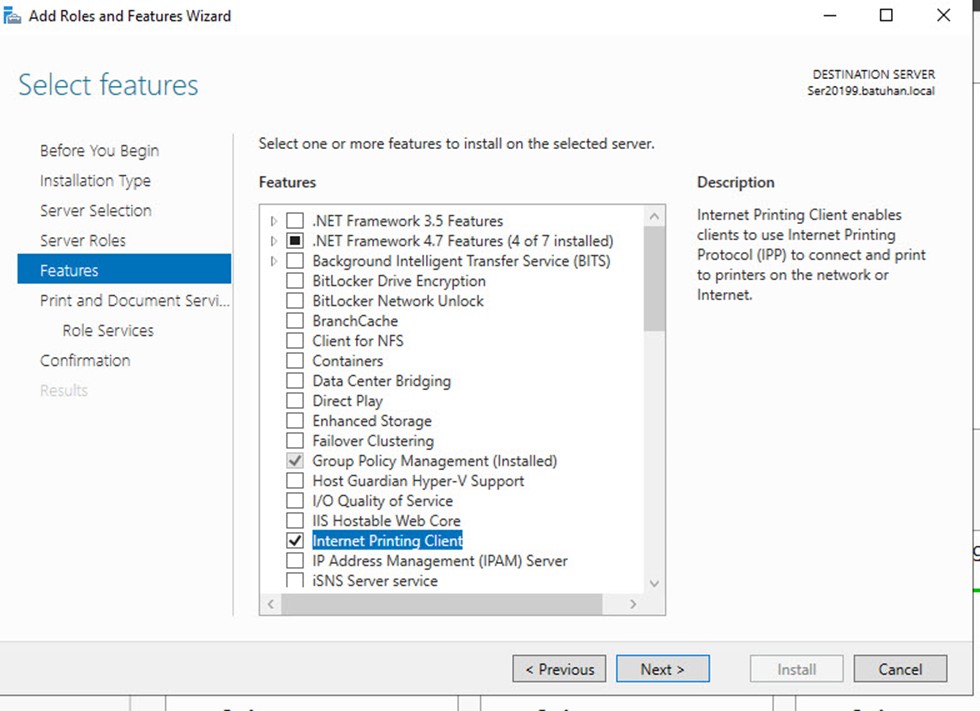Click the features list scroll down arrow

click(x=654, y=584)
